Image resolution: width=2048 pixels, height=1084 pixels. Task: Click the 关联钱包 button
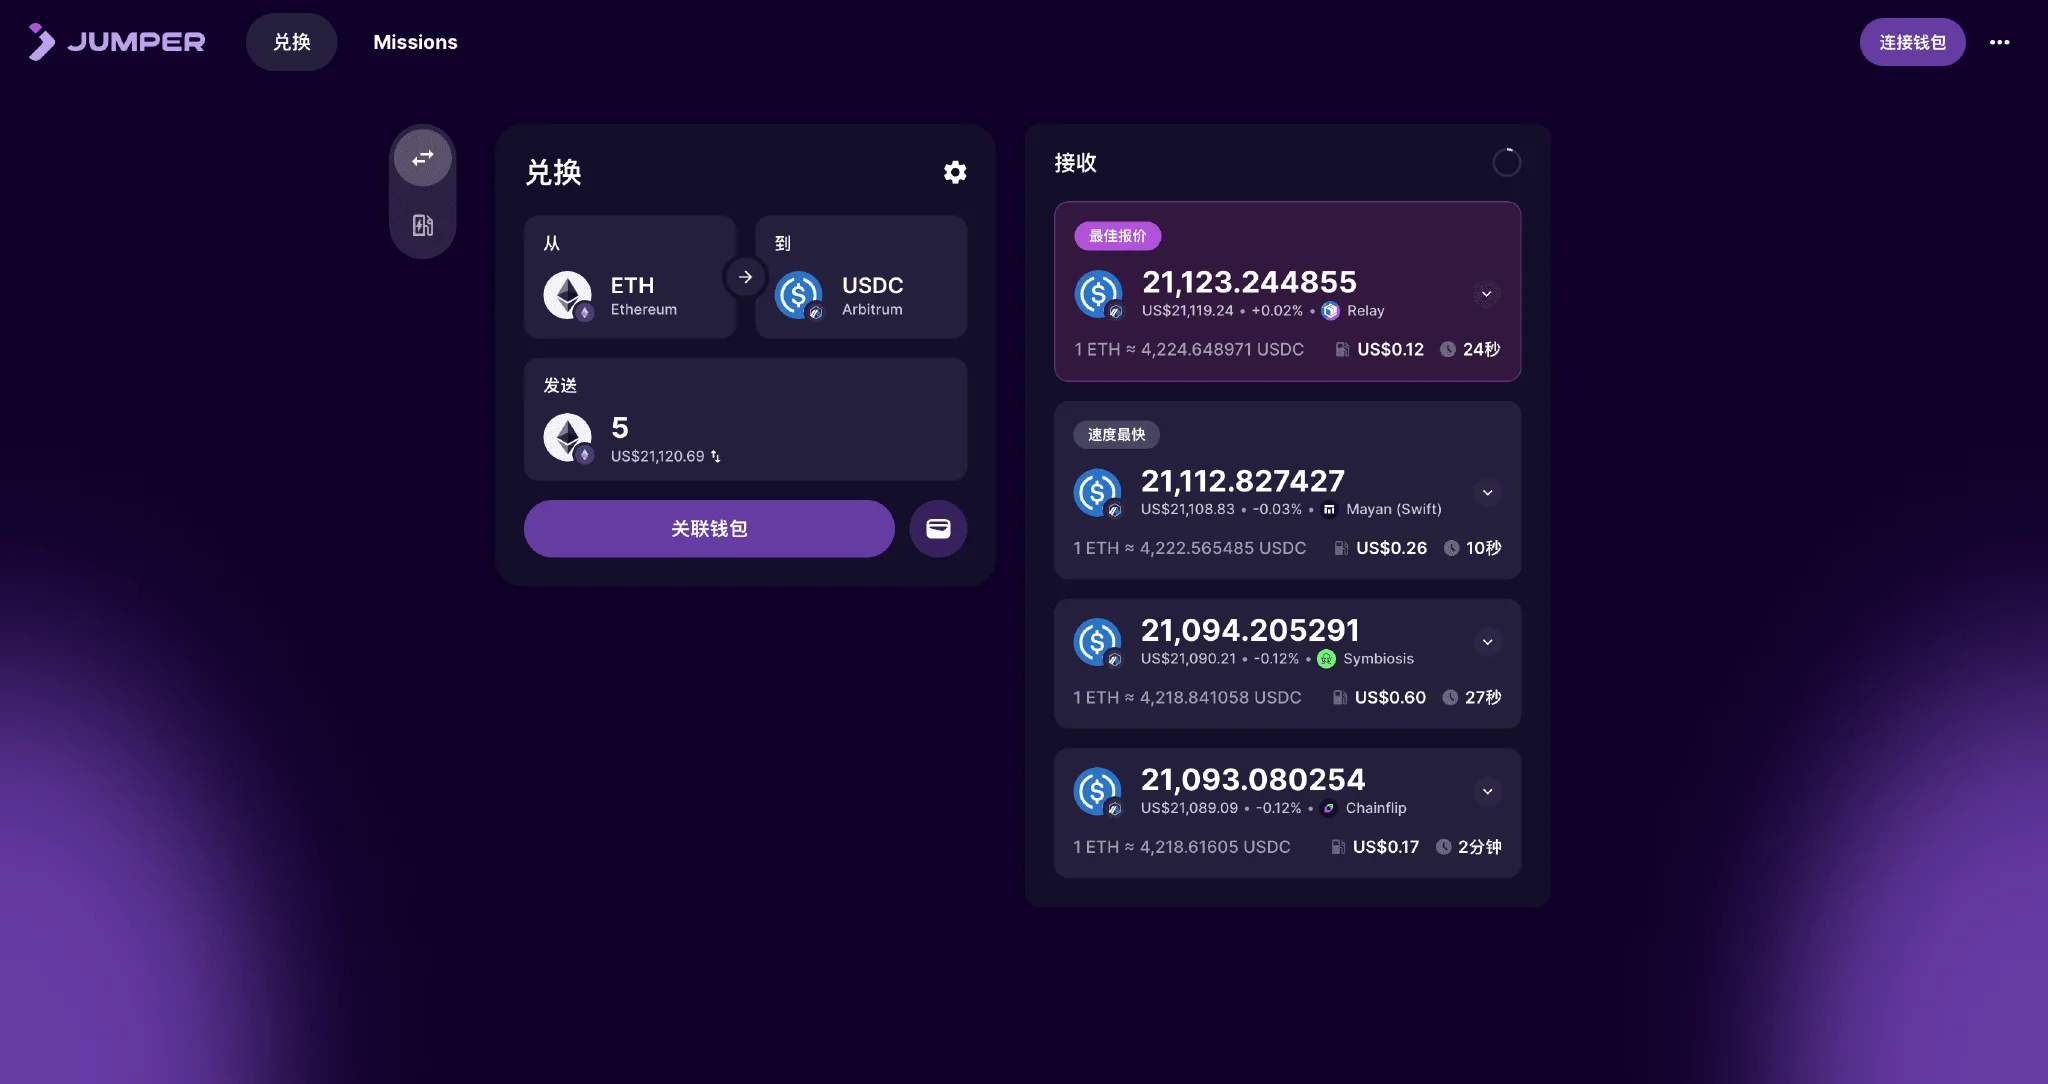pos(709,528)
